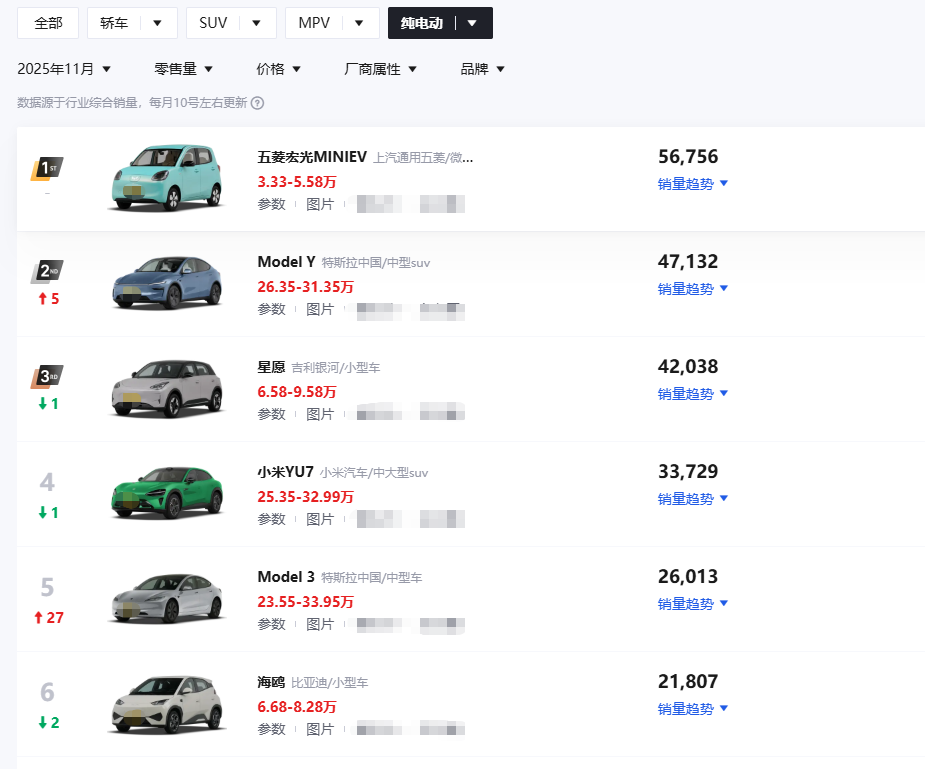Click the 1st place rank badge
925x769 pixels.
click(47, 168)
